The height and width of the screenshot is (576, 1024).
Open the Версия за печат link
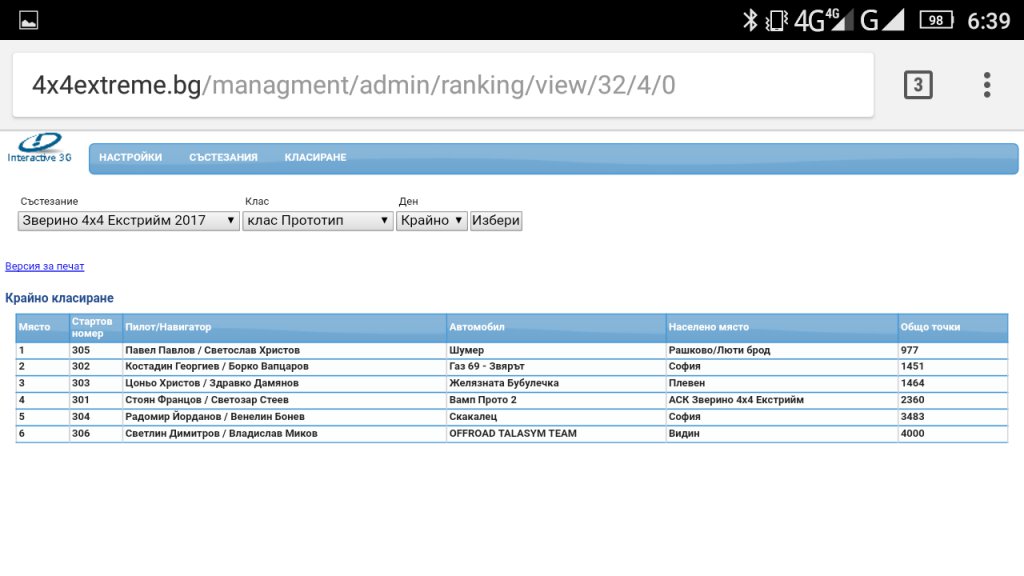(45, 266)
